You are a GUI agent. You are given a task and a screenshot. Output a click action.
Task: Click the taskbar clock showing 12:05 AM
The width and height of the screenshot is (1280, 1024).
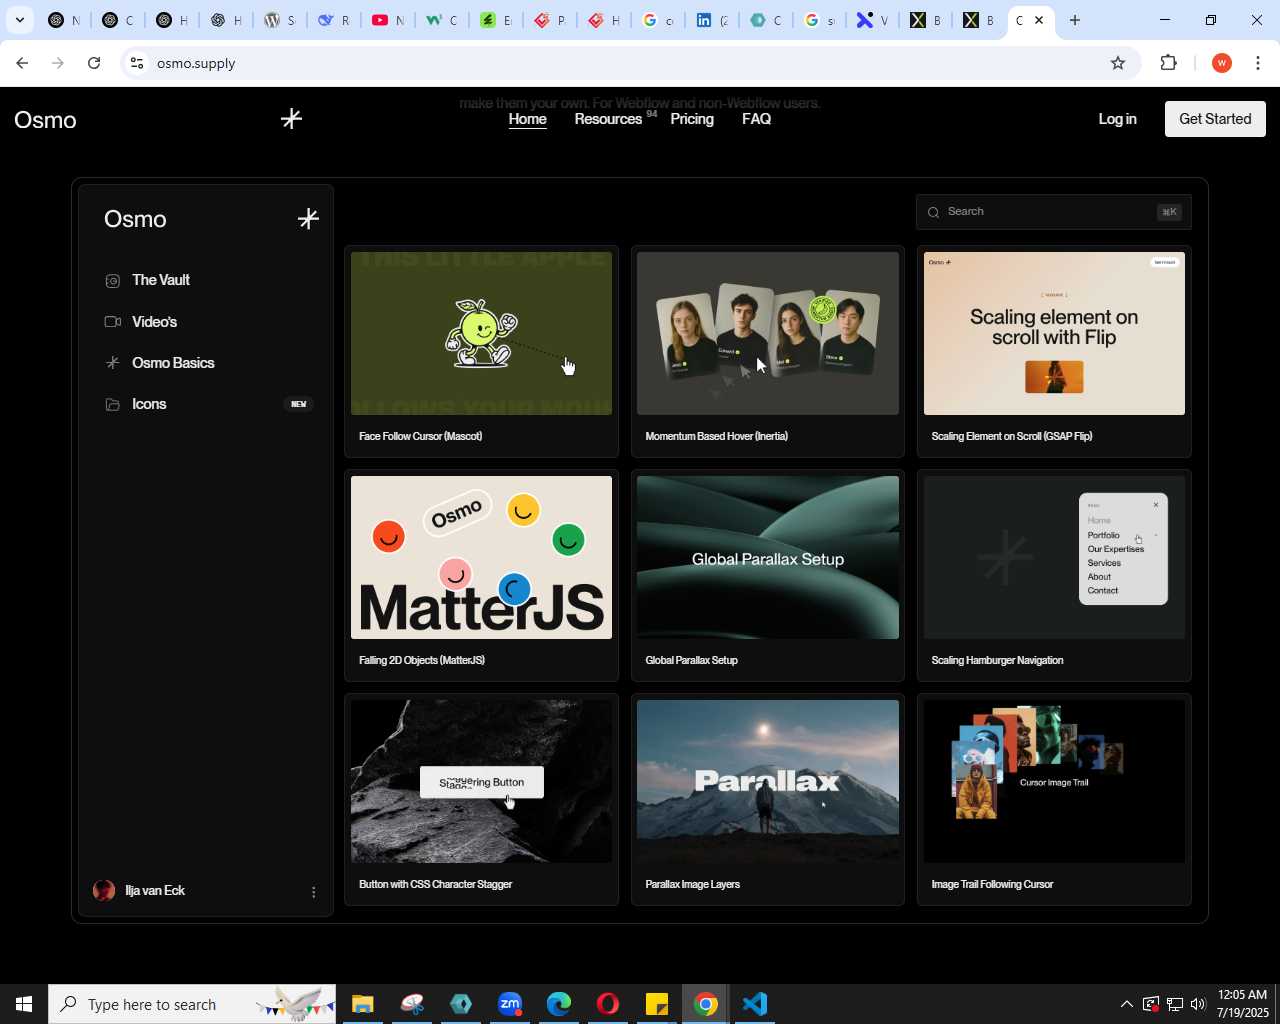pyautogui.click(x=1242, y=1004)
